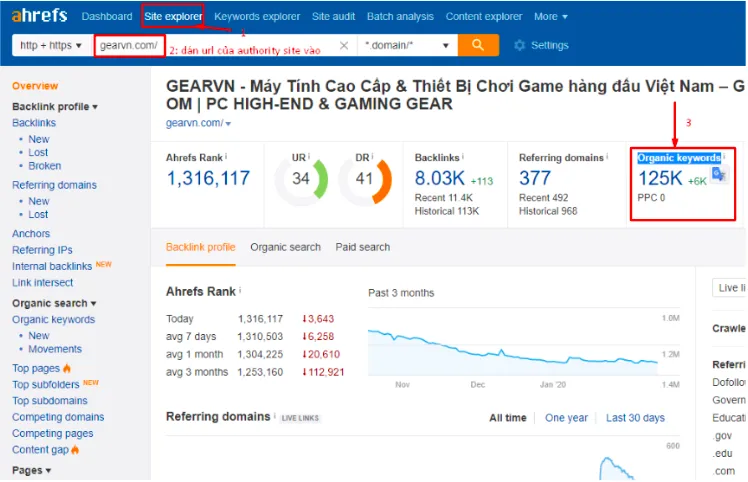Expand the More menu in top navigation
The height and width of the screenshot is (482, 748).
pos(550,16)
